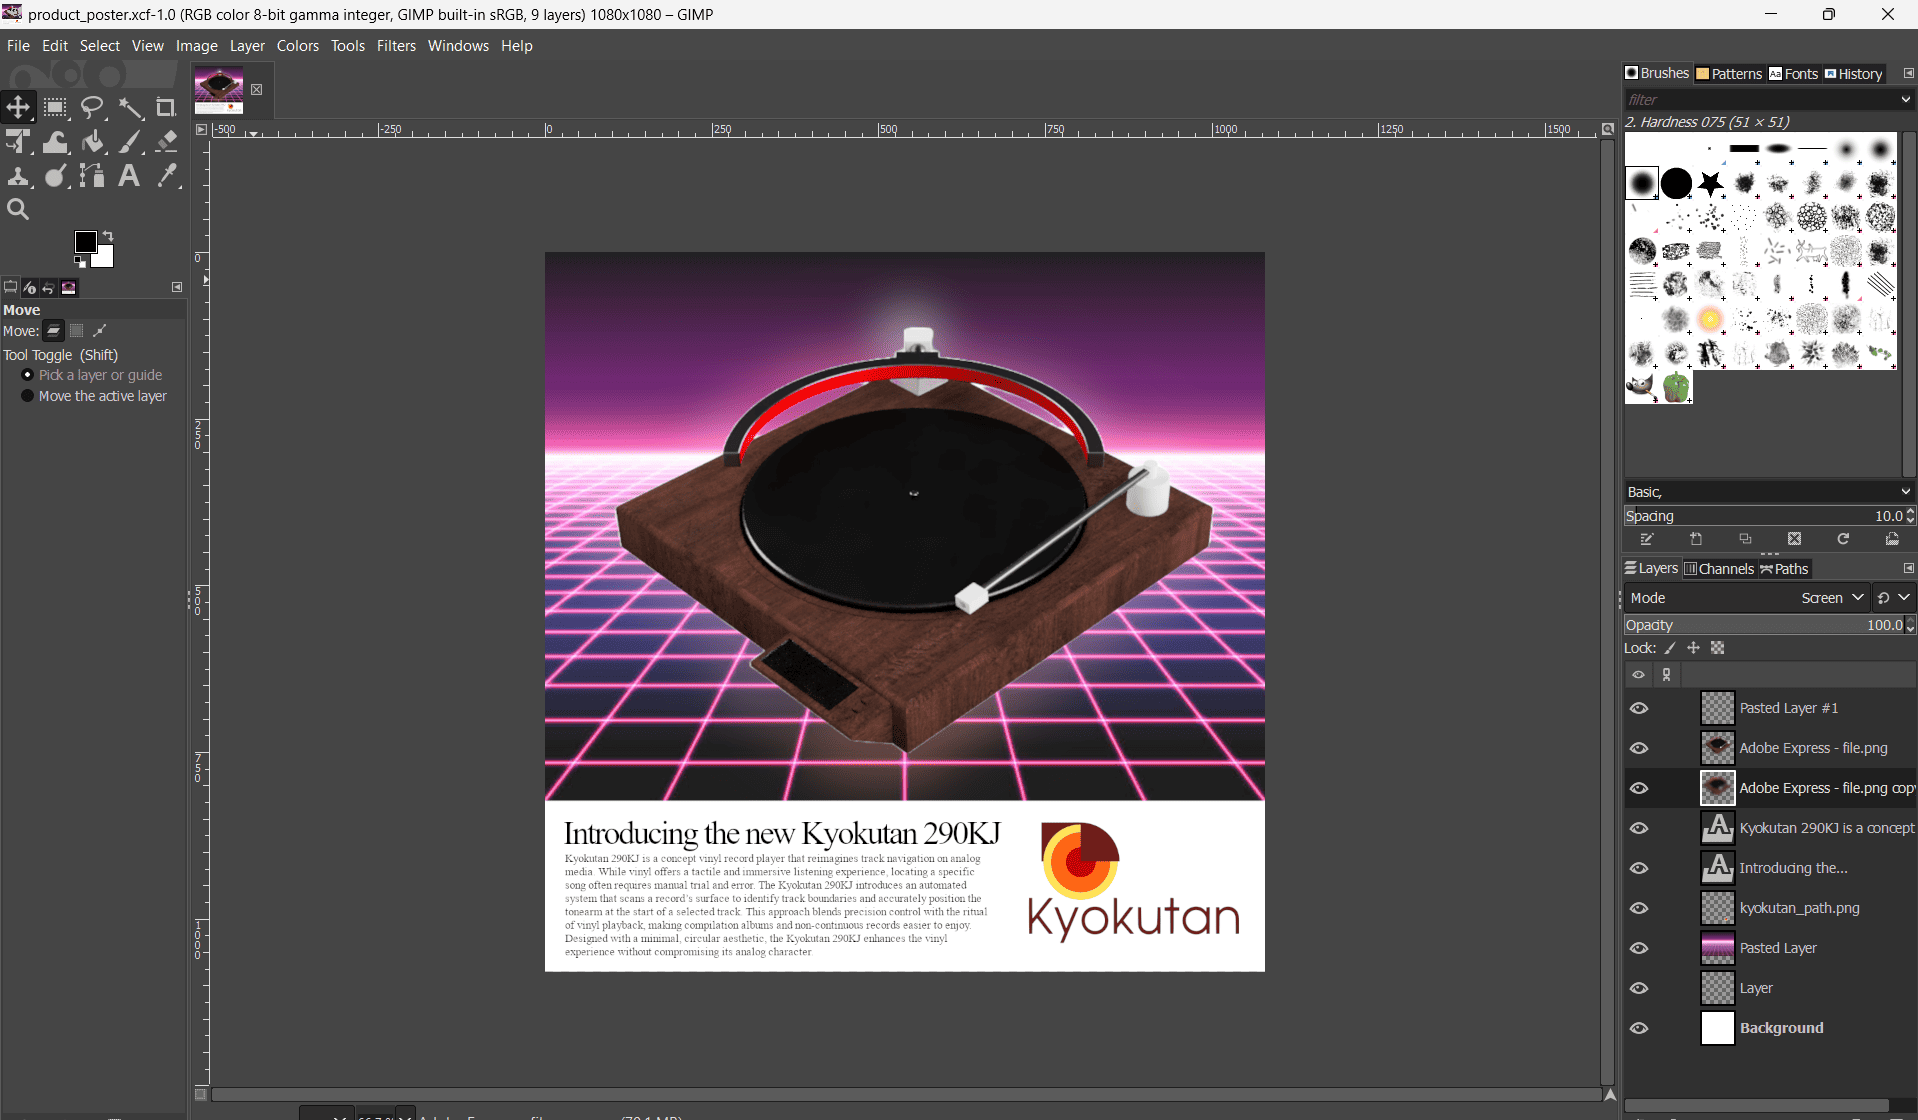Viewport: 1918px width, 1120px height.
Task: Choose the Crop tool
Action: (165, 107)
